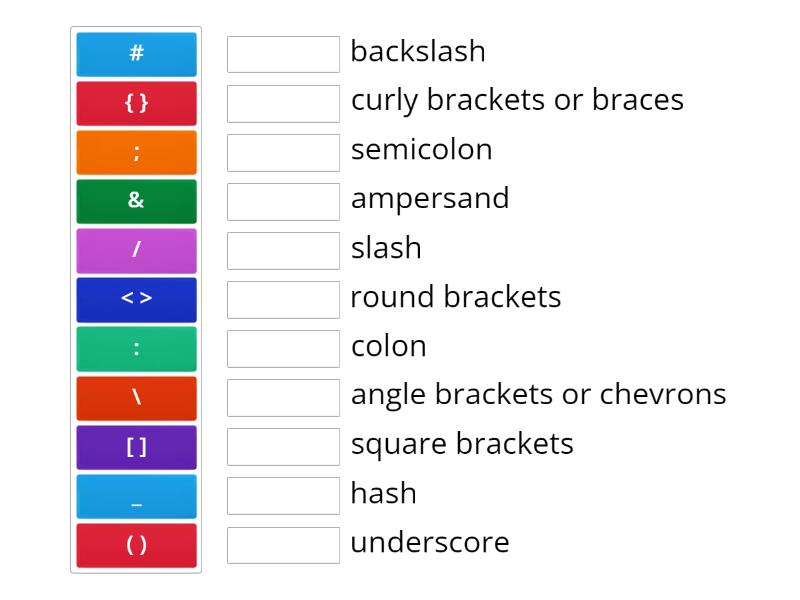Click the red curly braces tile
800x600 pixels.
point(136,103)
